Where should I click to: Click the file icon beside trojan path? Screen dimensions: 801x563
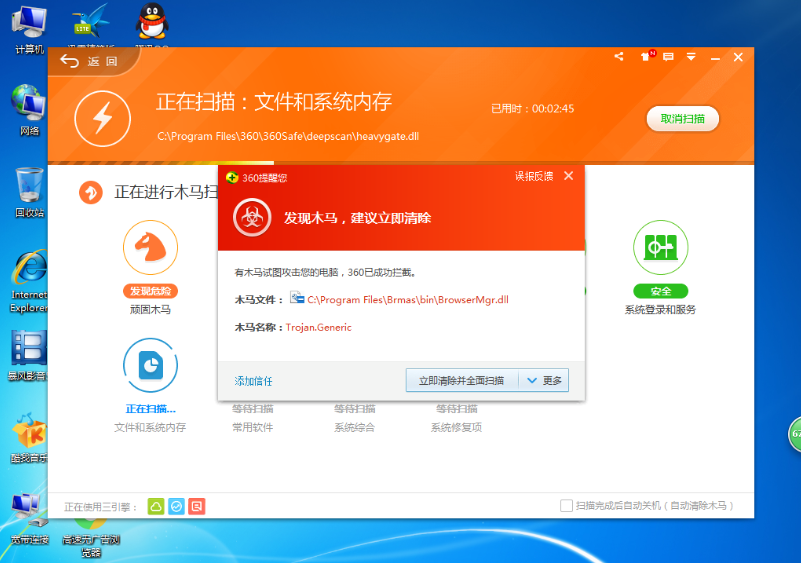(x=297, y=297)
